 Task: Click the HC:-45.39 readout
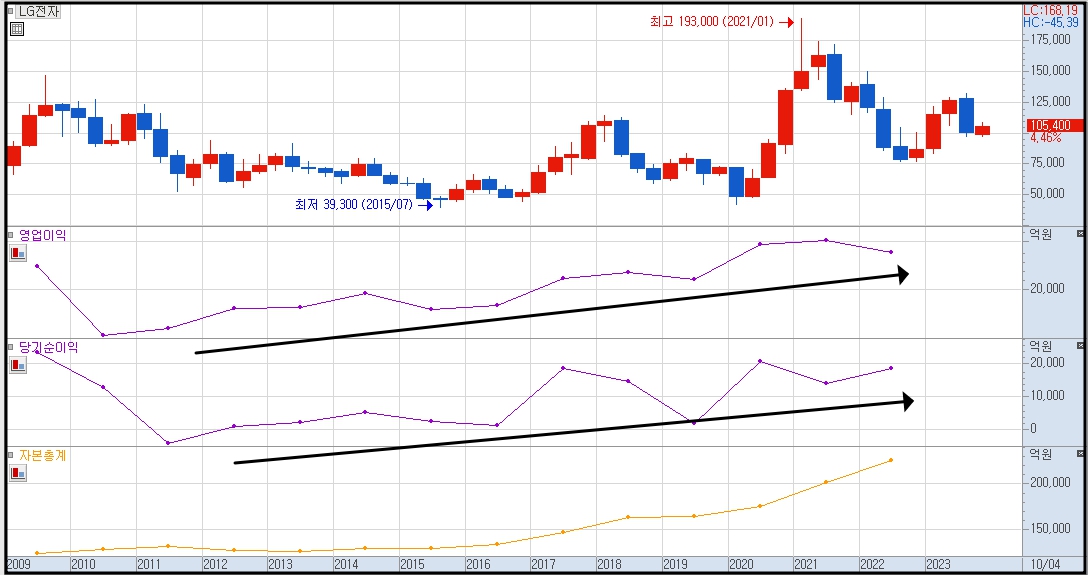[x=1051, y=22]
